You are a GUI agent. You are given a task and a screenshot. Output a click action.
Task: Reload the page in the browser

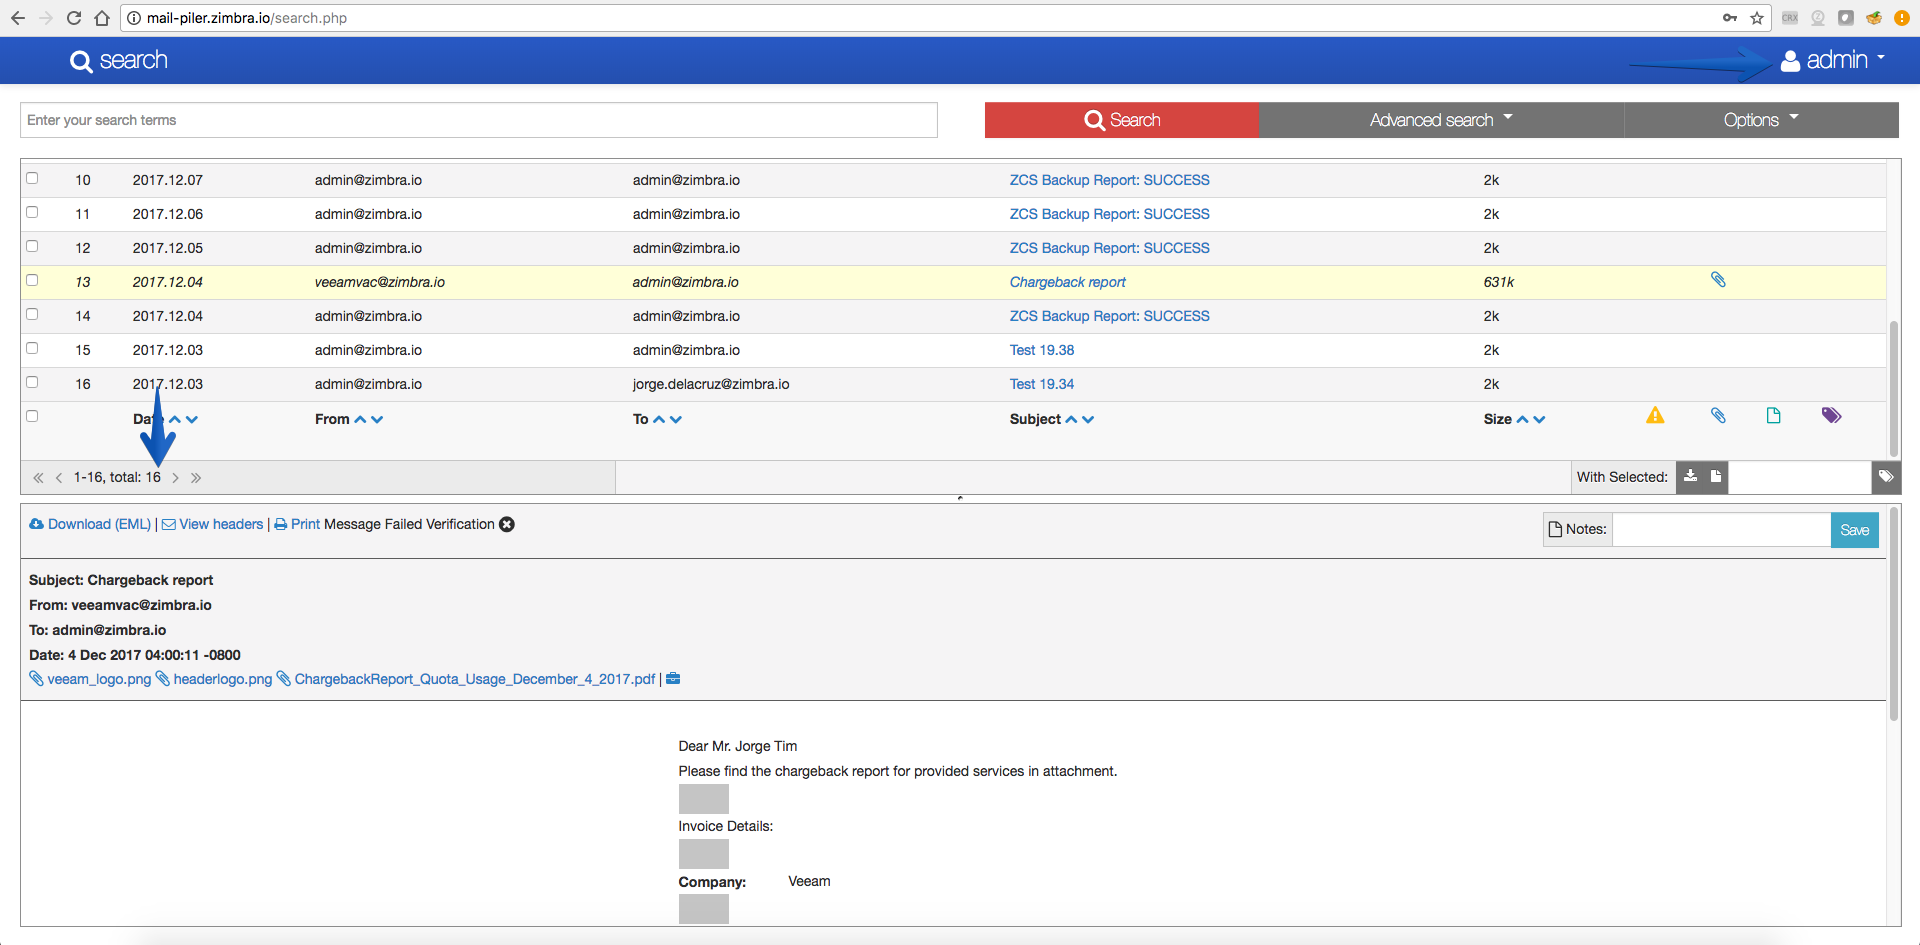[x=73, y=18]
